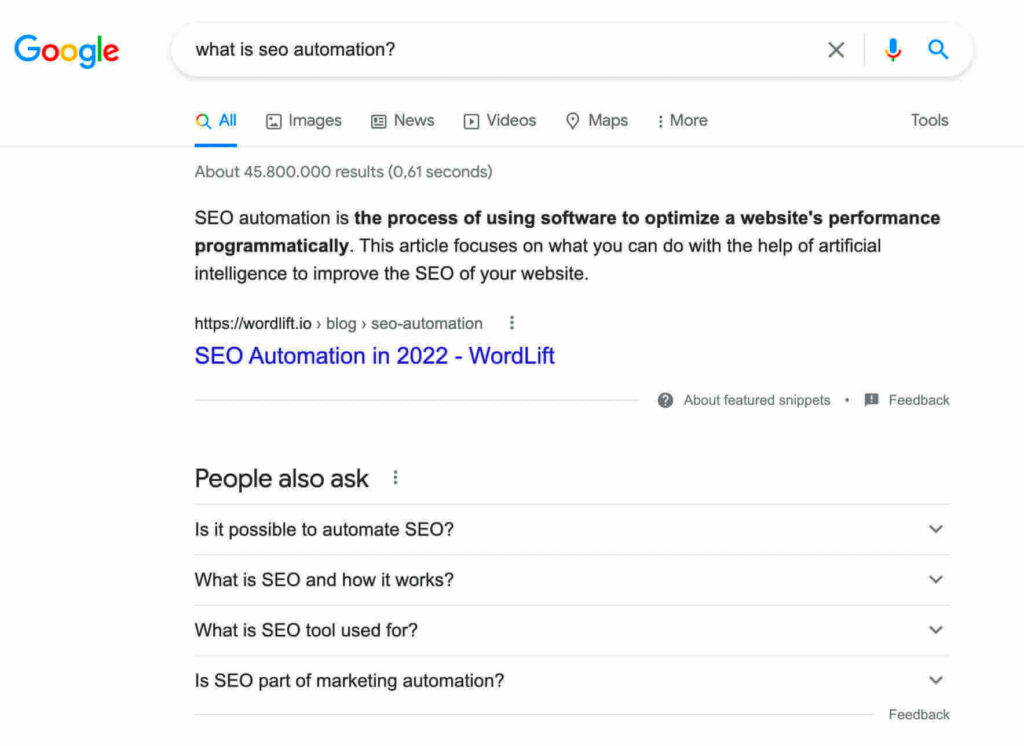Click into the search query input field
This screenshot has height=746, width=1024.
click(x=503, y=50)
